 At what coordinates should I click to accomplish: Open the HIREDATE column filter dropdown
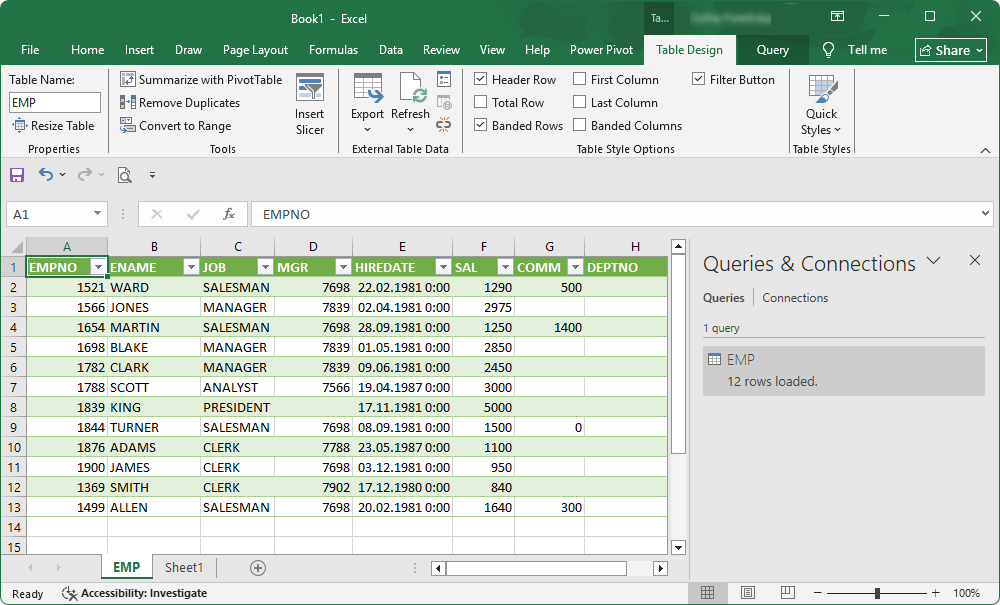[x=443, y=267]
